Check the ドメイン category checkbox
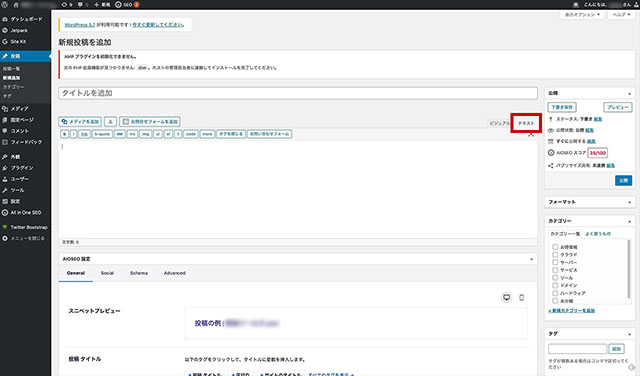640x376 pixels. (x=555, y=285)
